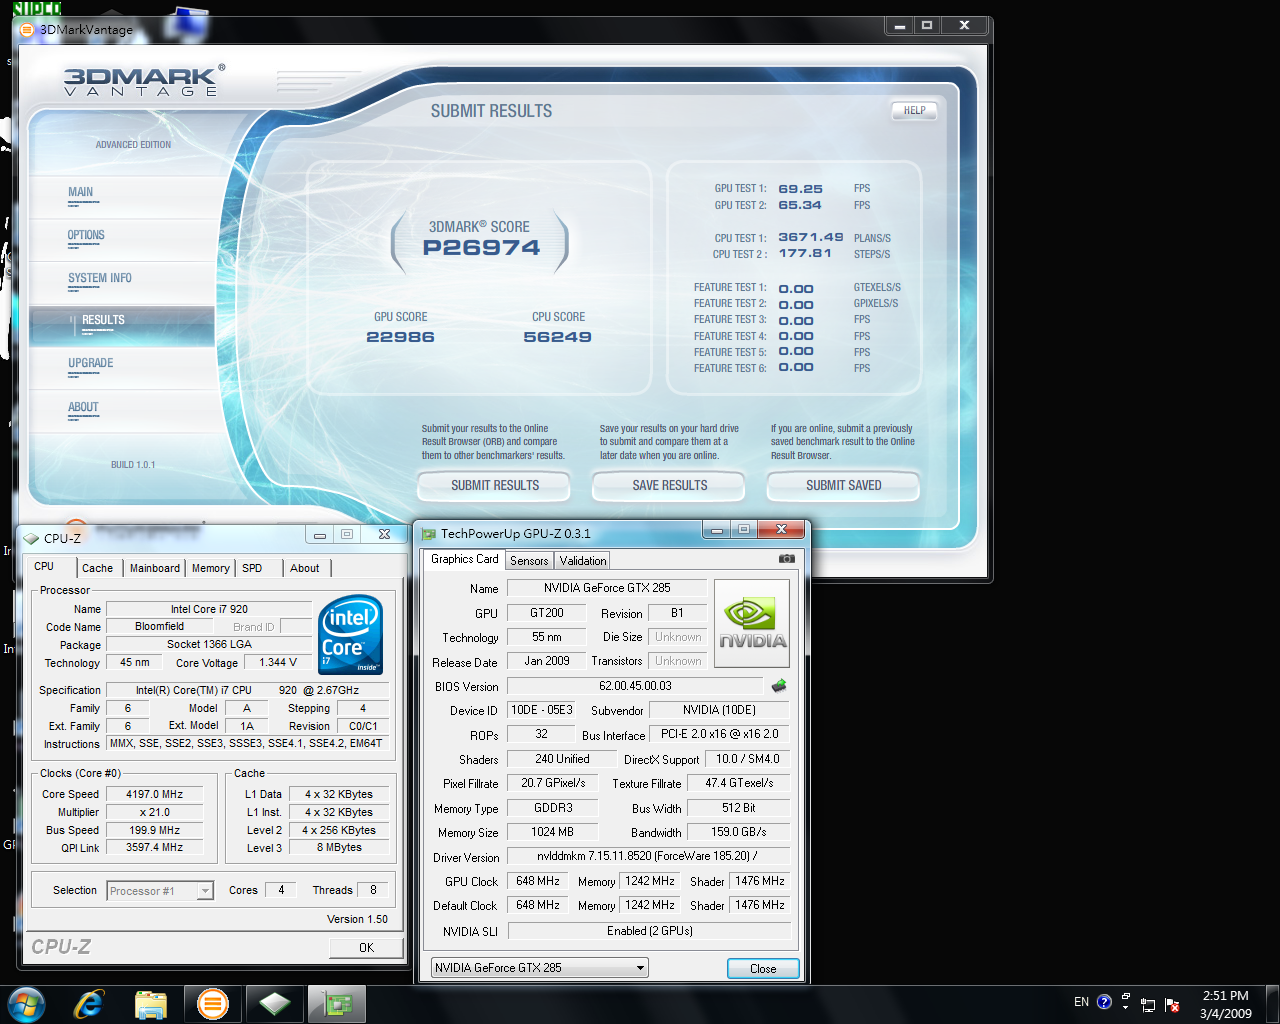Open the GPU selection dropdown in GPU-Z
The width and height of the screenshot is (1280, 1024).
point(540,967)
